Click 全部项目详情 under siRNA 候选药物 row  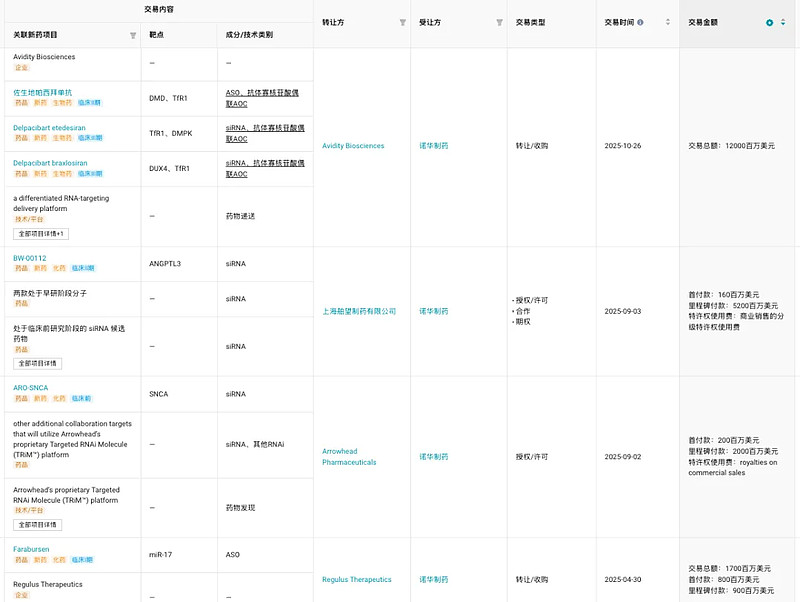[x=37, y=363]
